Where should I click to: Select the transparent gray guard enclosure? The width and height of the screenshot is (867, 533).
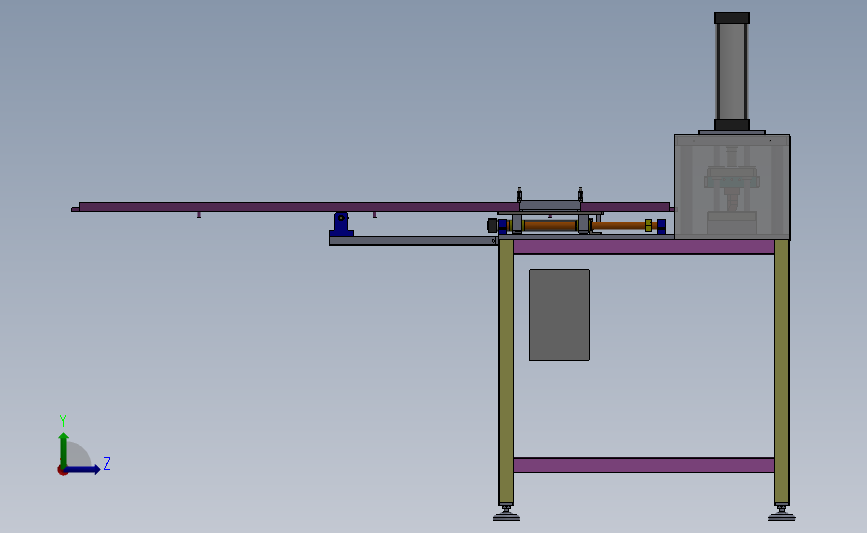[732, 187]
